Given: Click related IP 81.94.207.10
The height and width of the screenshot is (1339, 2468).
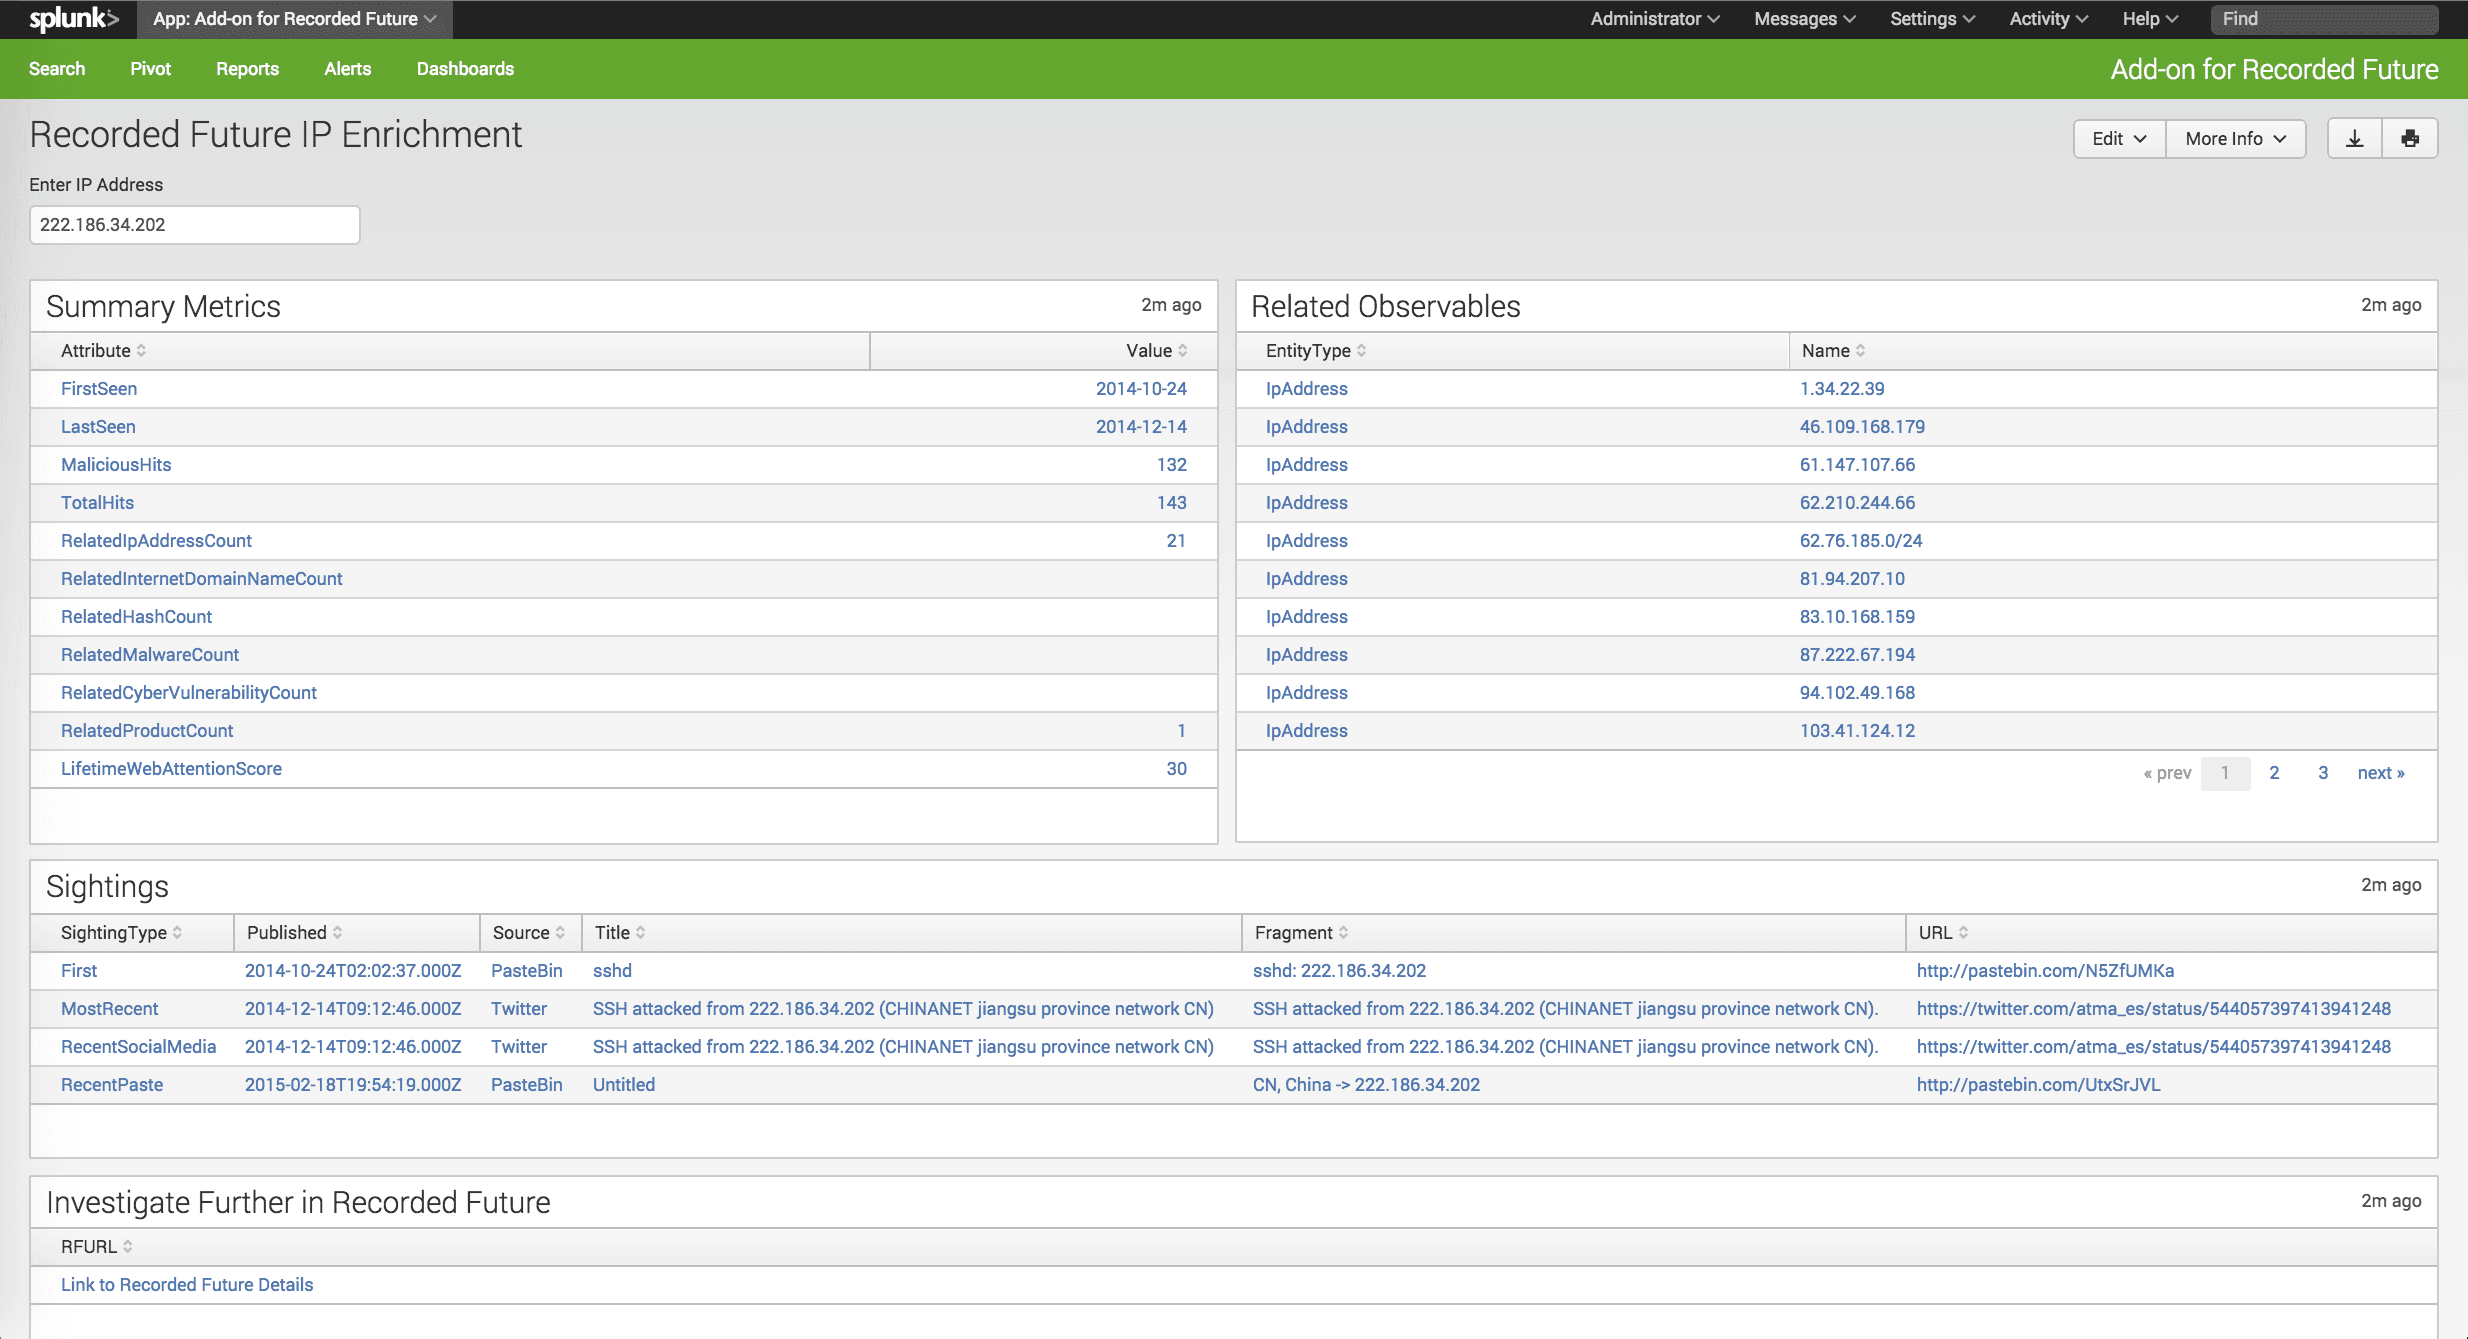Looking at the screenshot, I should (x=1852, y=579).
